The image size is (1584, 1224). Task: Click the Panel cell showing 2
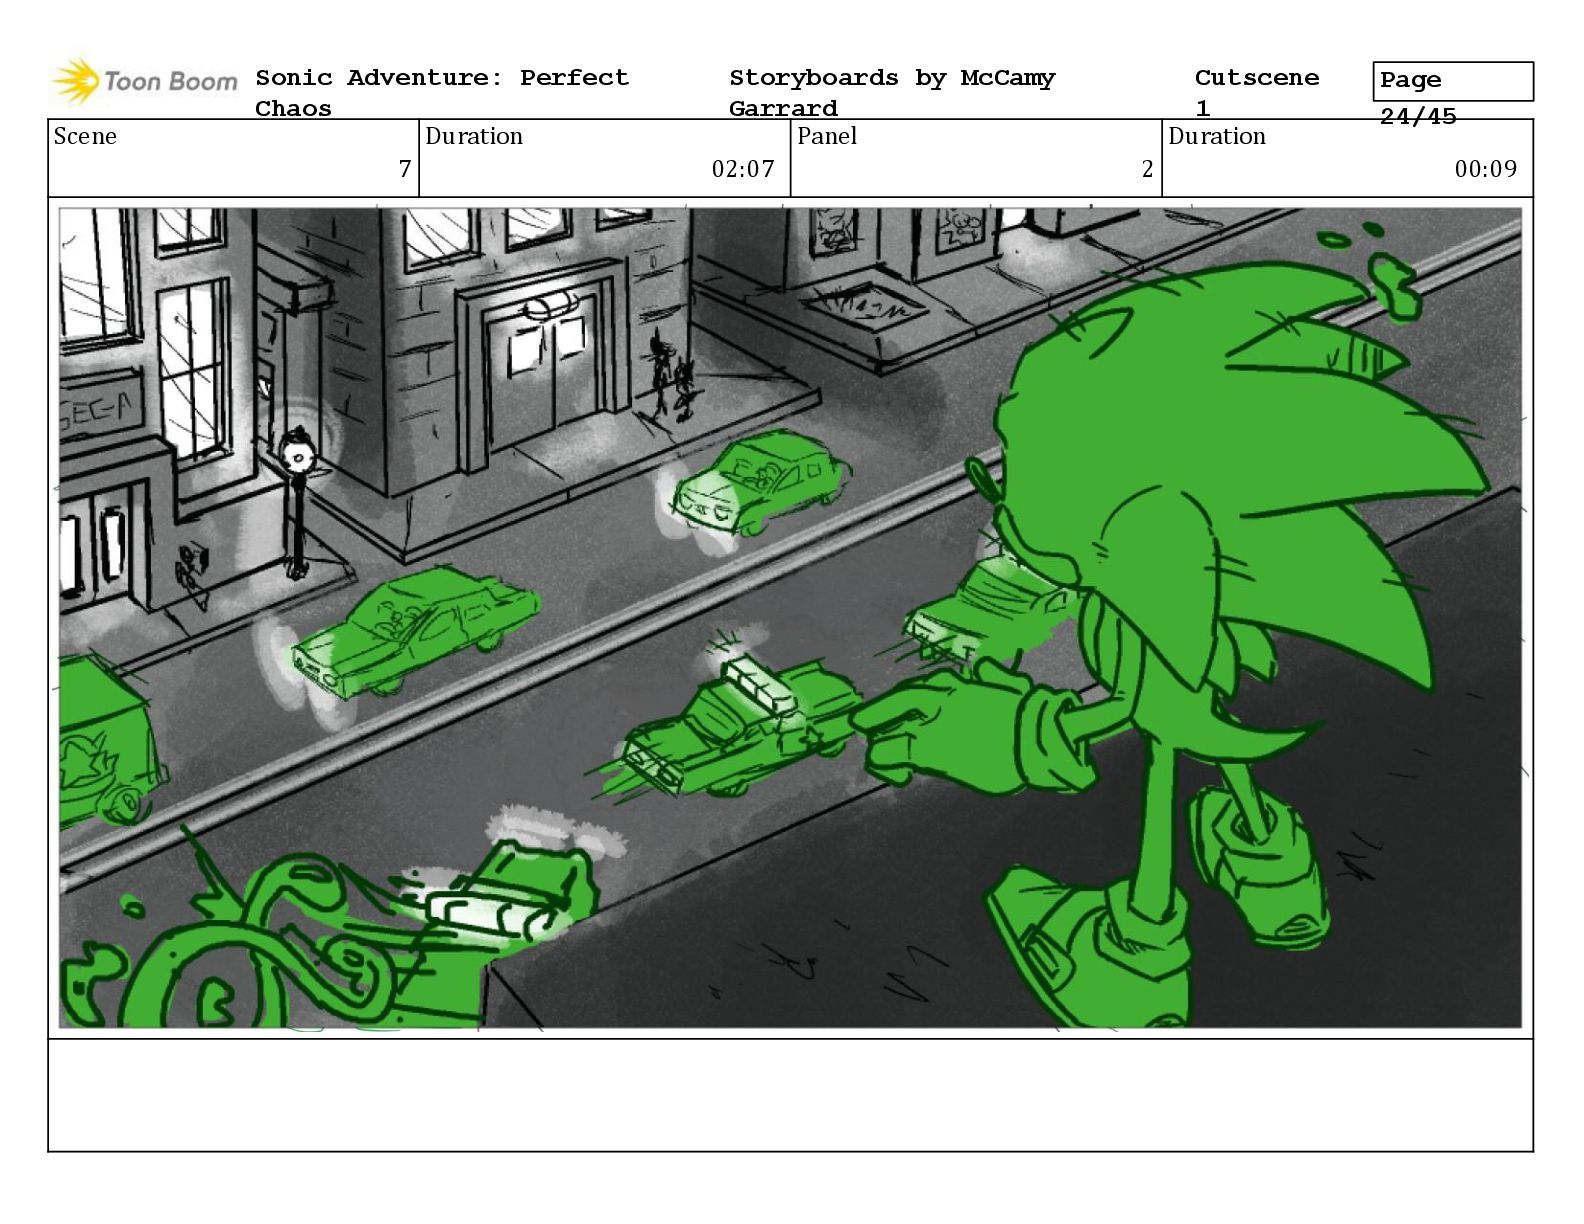tap(976, 158)
